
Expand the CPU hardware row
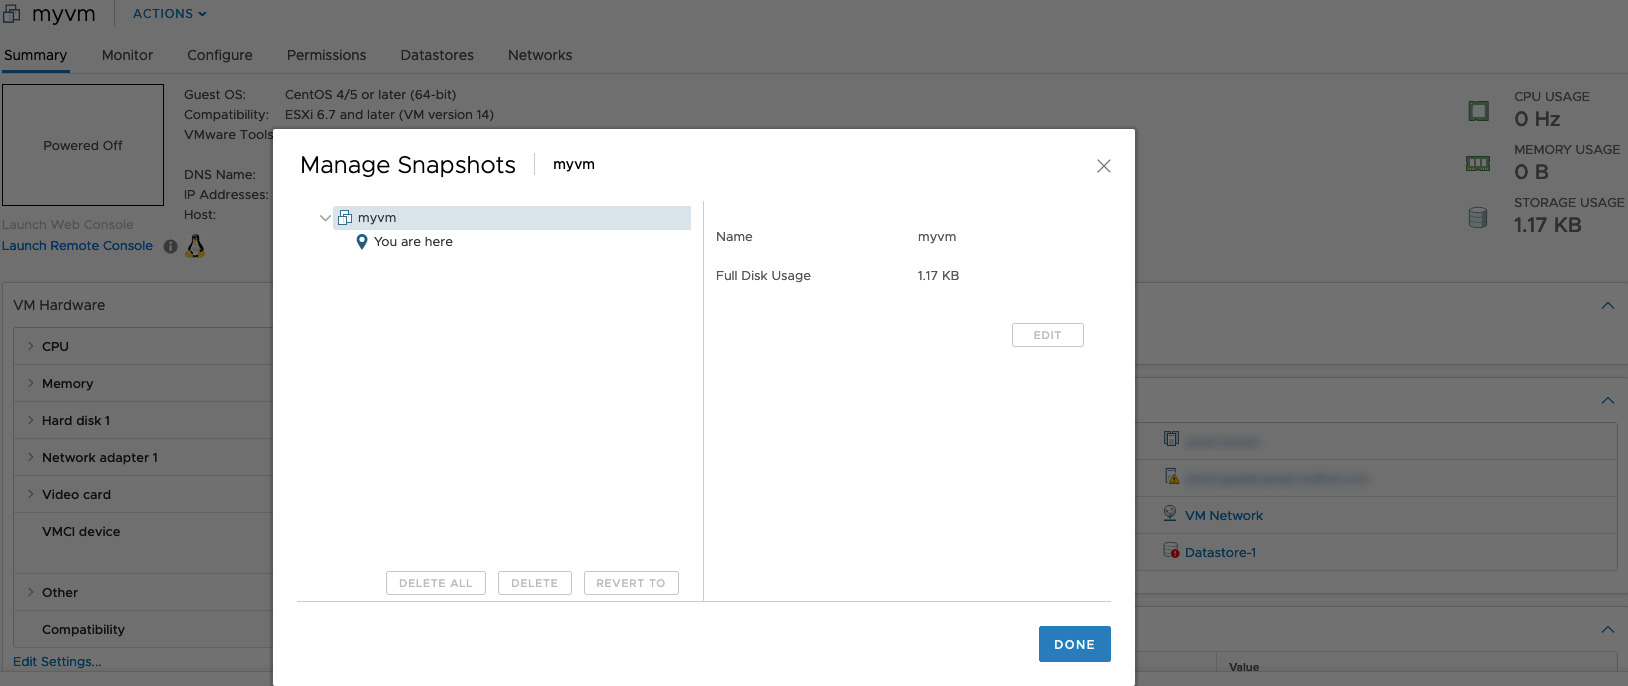pos(31,346)
